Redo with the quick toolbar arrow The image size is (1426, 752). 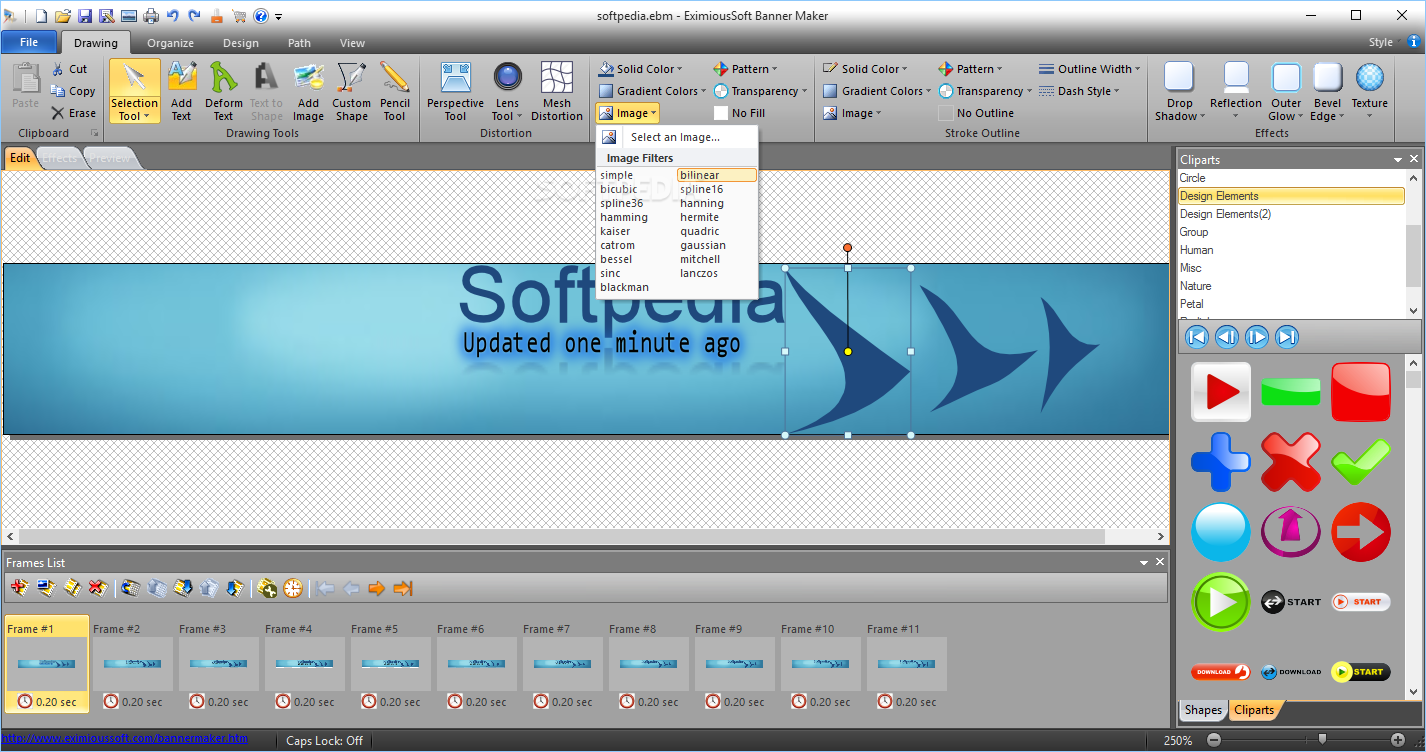point(194,16)
